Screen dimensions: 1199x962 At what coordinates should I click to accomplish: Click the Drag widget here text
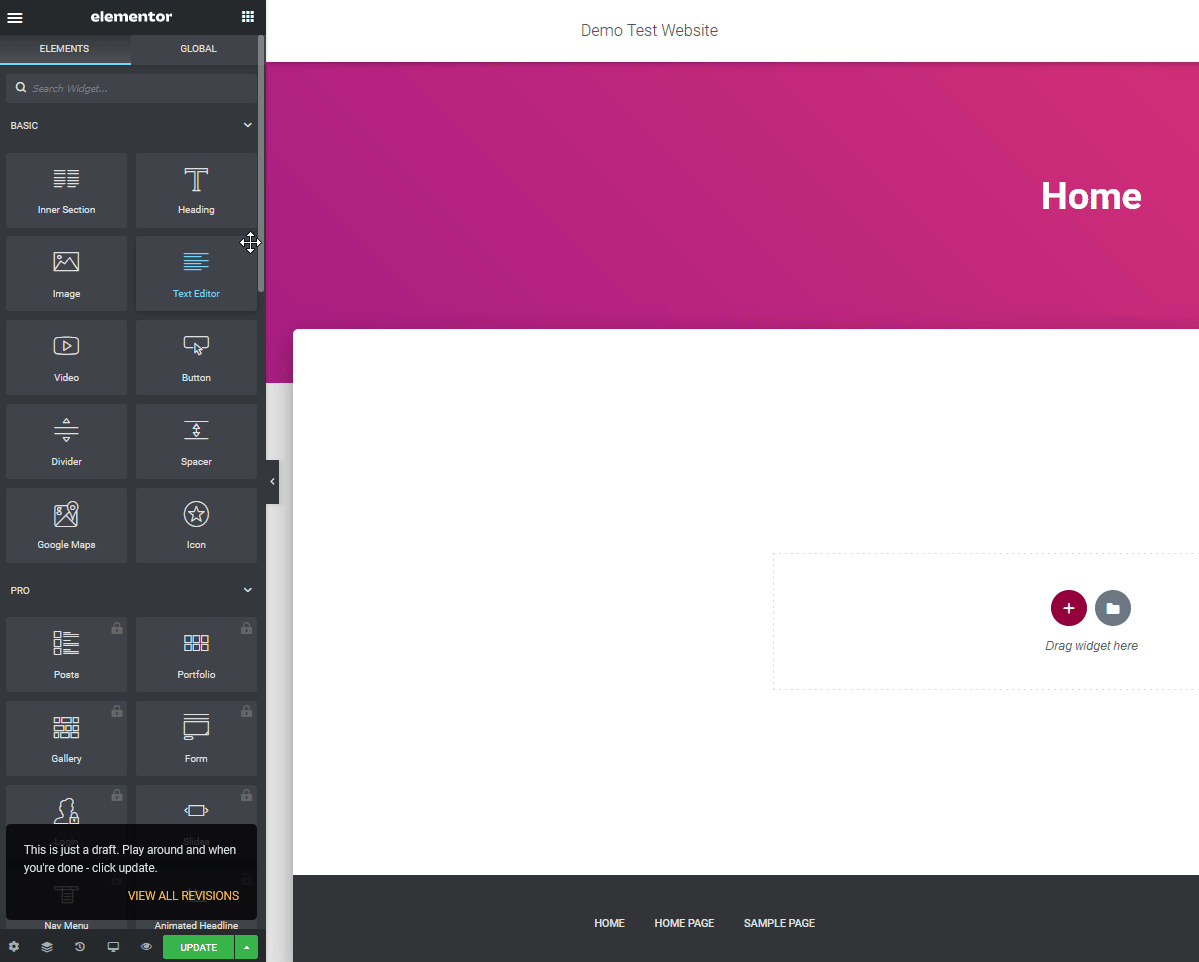pos(1091,646)
